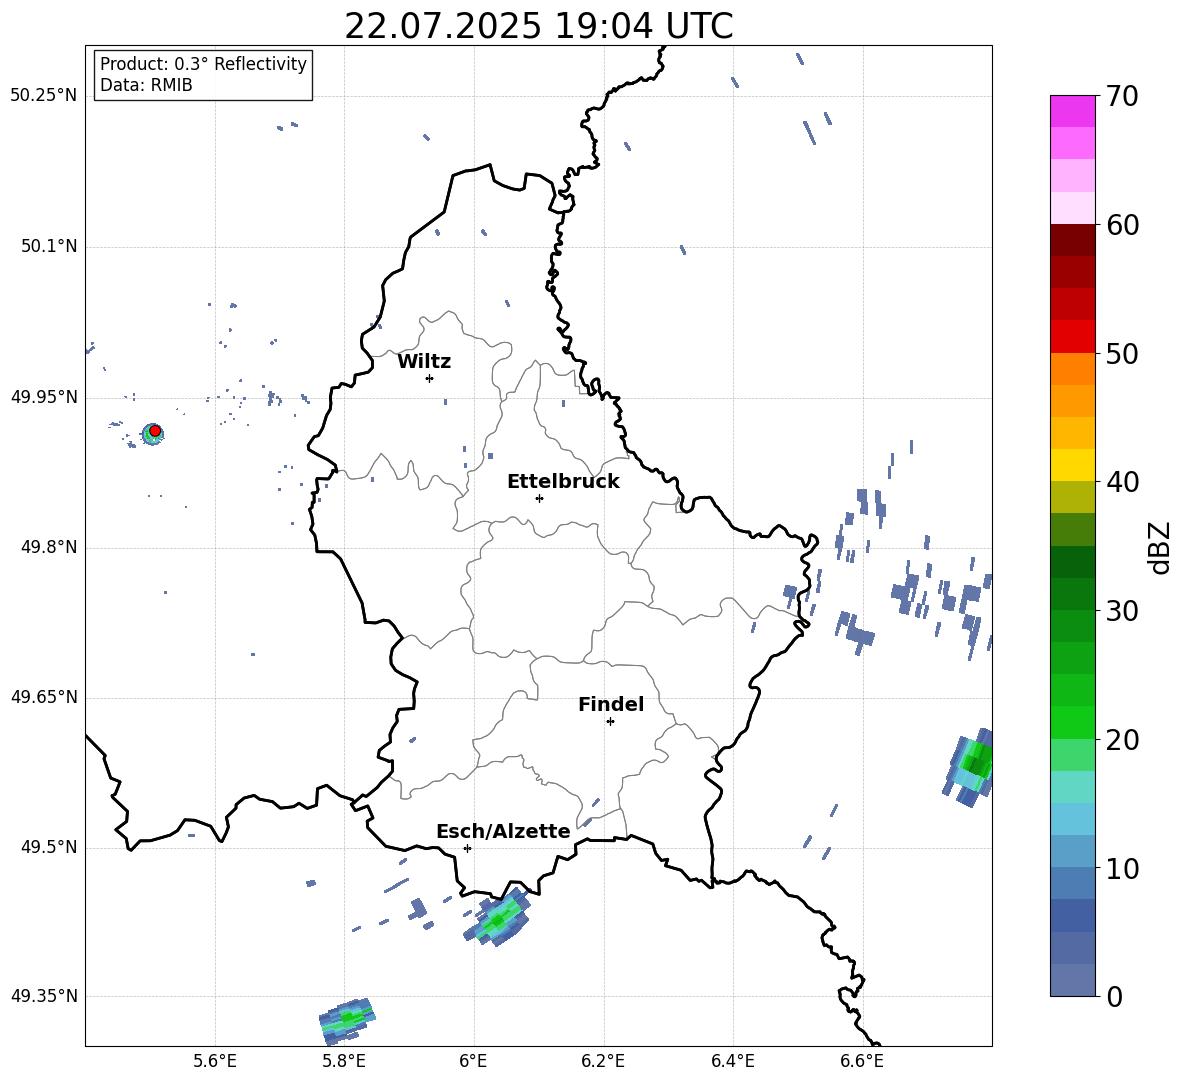
Task: Click the 50.1°N latitude label
Action: tap(49, 247)
